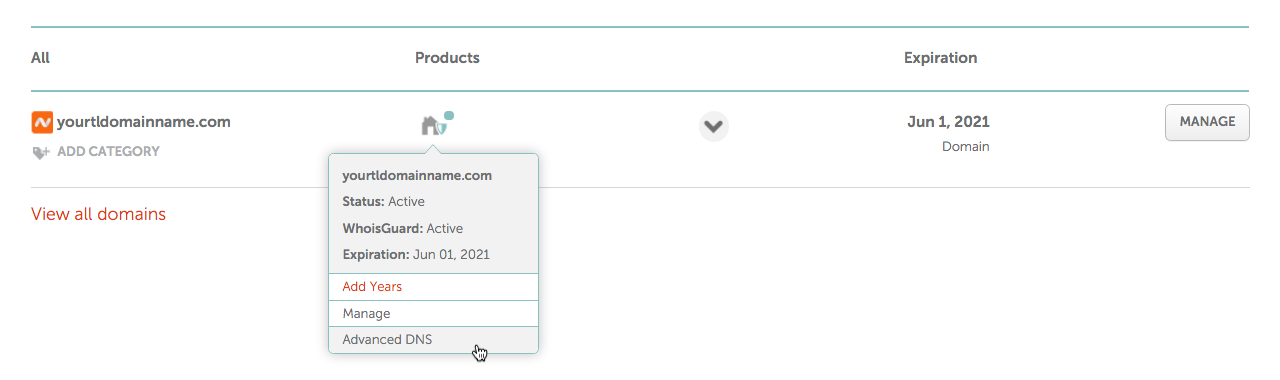Image resolution: width=1280 pixels, height=380 pixels.
Task: Click the orange Namecheap logo icon
Action: click(42, 122)
